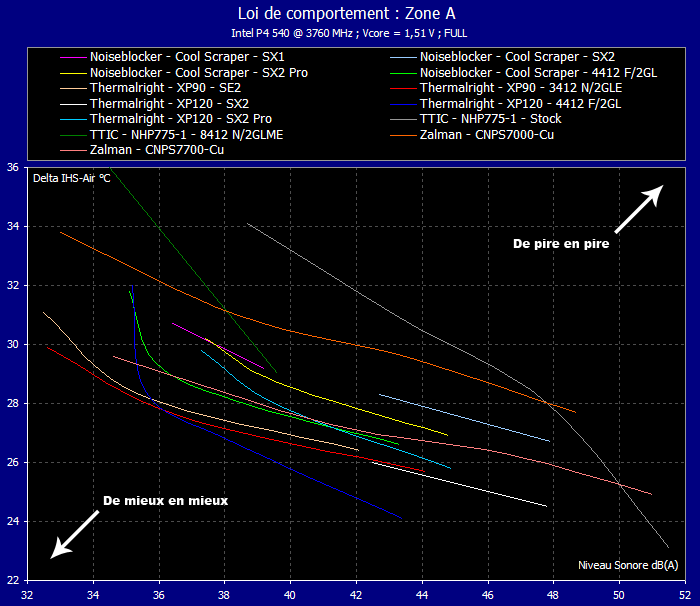Click the light blue Cool Scraper SX2 curve
The image size is (700, 606).
(x=464, y=418)
